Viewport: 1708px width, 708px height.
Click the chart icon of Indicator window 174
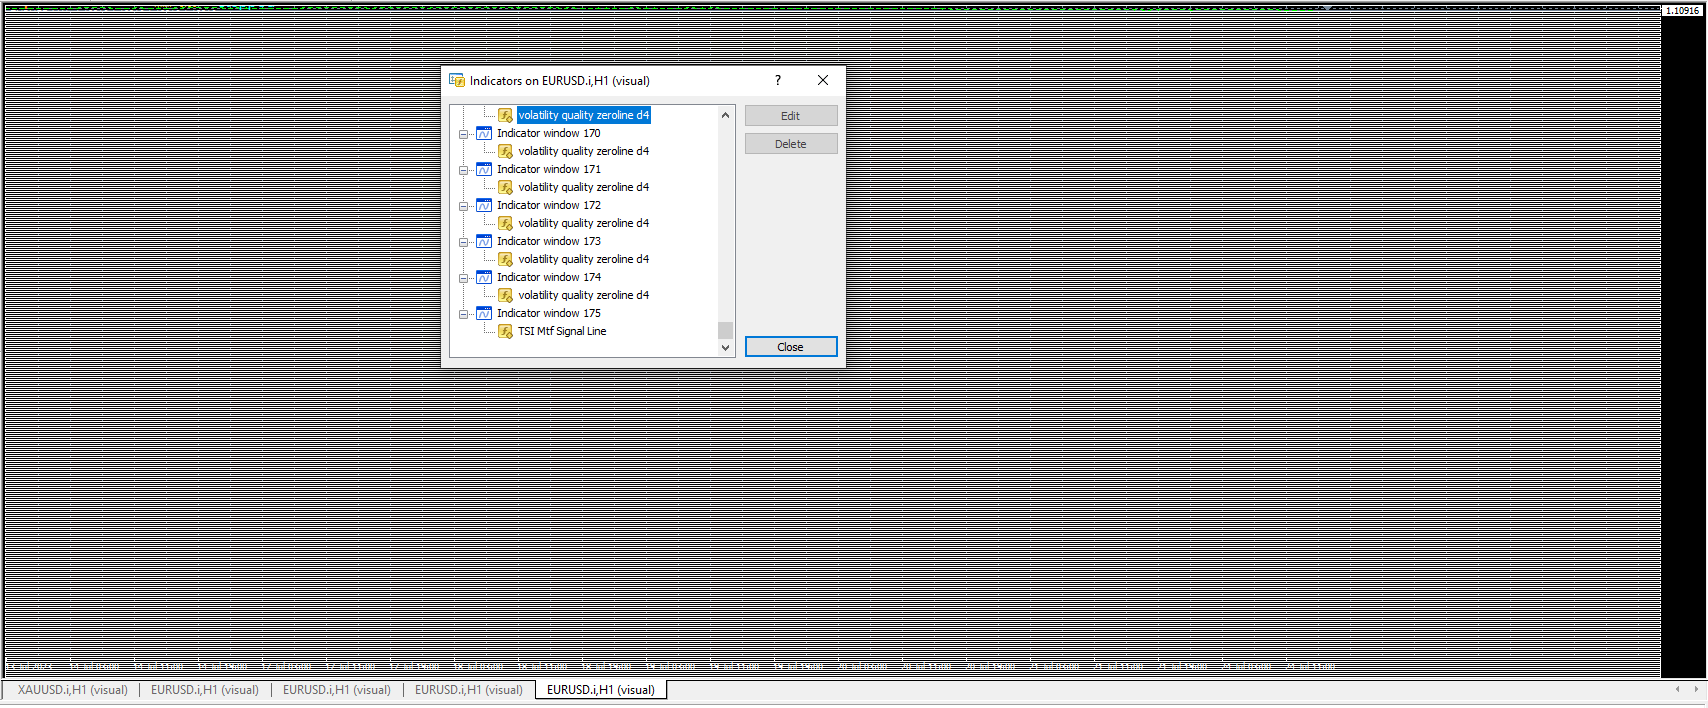tap(484, 277)
